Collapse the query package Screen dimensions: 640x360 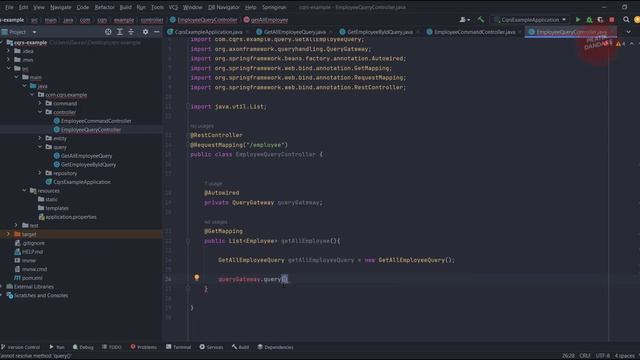tap(40, 147)
